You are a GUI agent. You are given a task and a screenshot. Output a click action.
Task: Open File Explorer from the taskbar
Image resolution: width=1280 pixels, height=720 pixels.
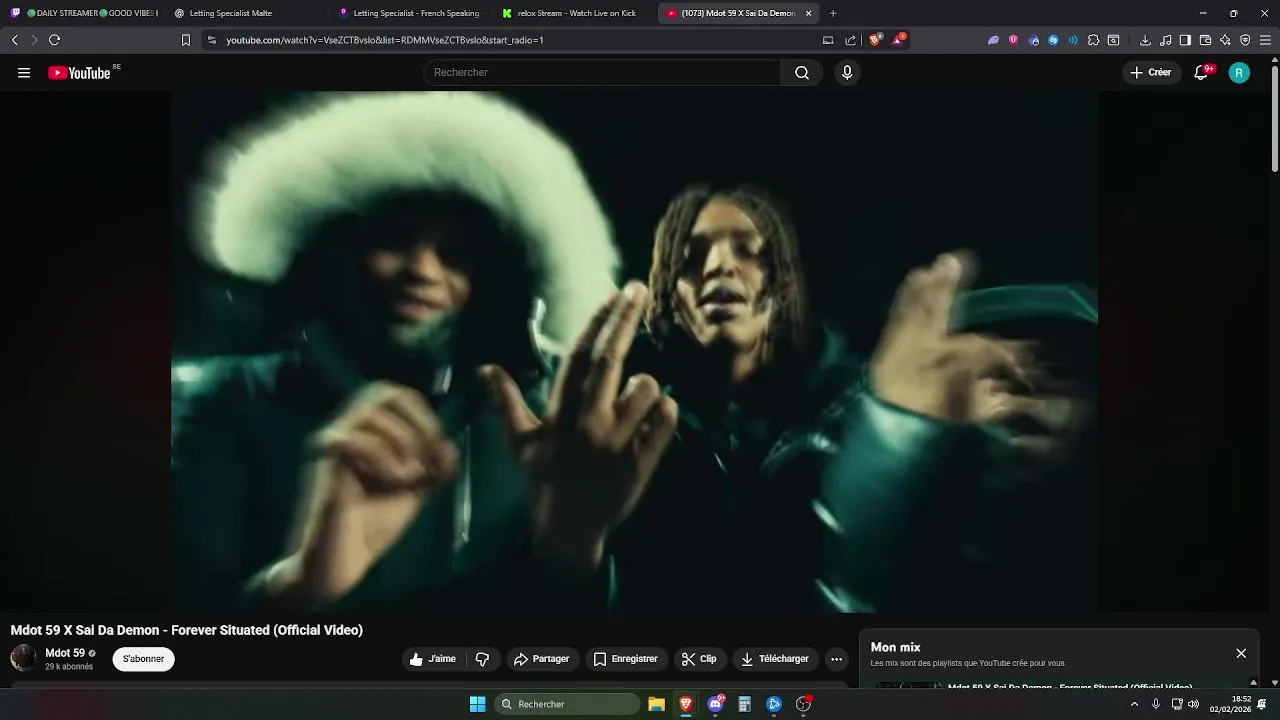[656, 704]
